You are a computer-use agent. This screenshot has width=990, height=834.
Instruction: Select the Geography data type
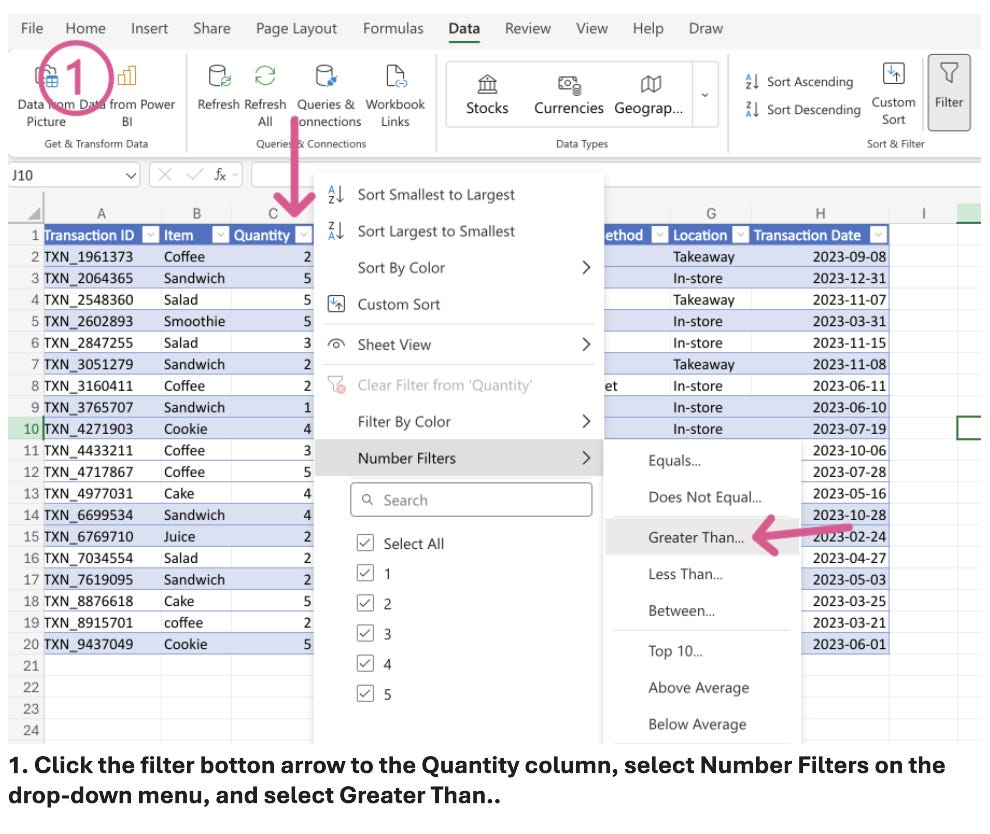point(649,95)
